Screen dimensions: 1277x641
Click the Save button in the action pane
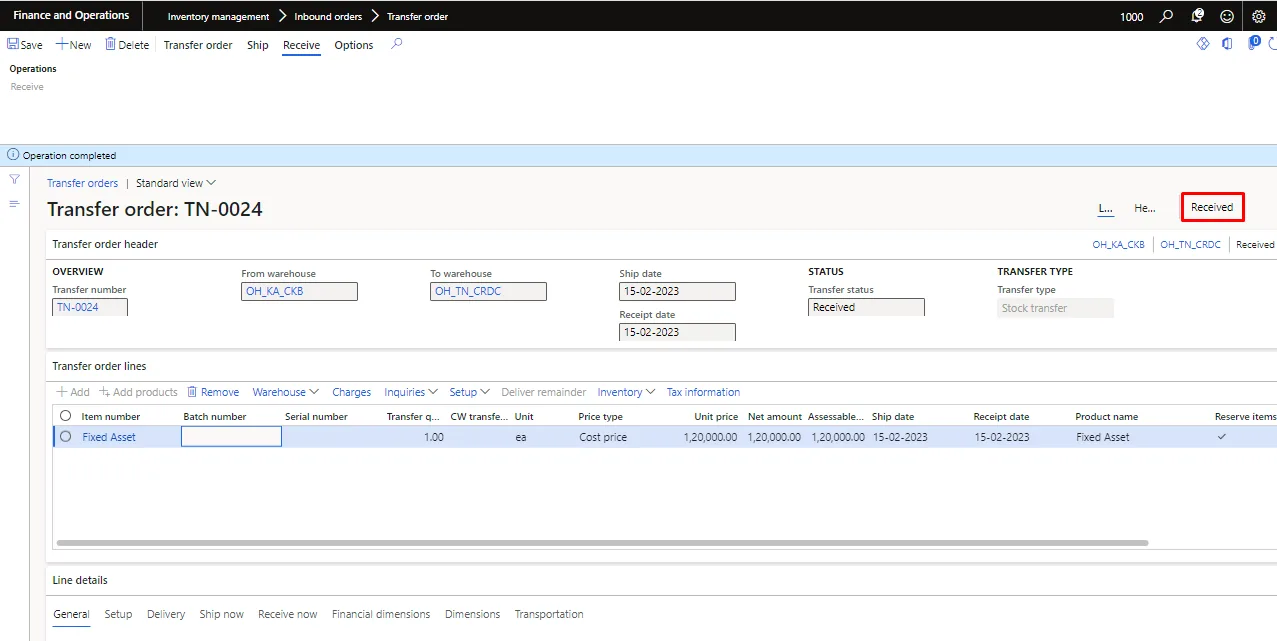pyautogui.click(x=25, y=45)
